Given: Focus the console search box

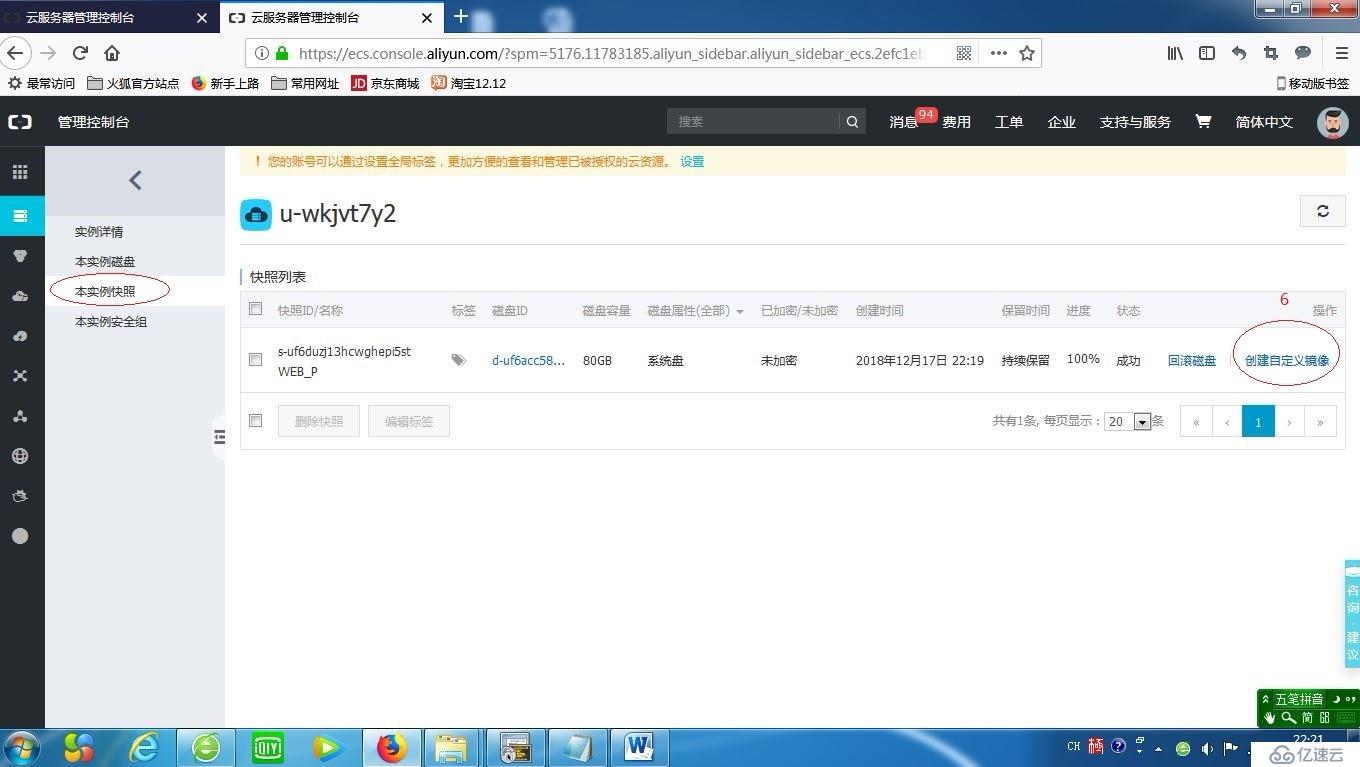Looking at the screenshot, I should click(x=753, y=122).
